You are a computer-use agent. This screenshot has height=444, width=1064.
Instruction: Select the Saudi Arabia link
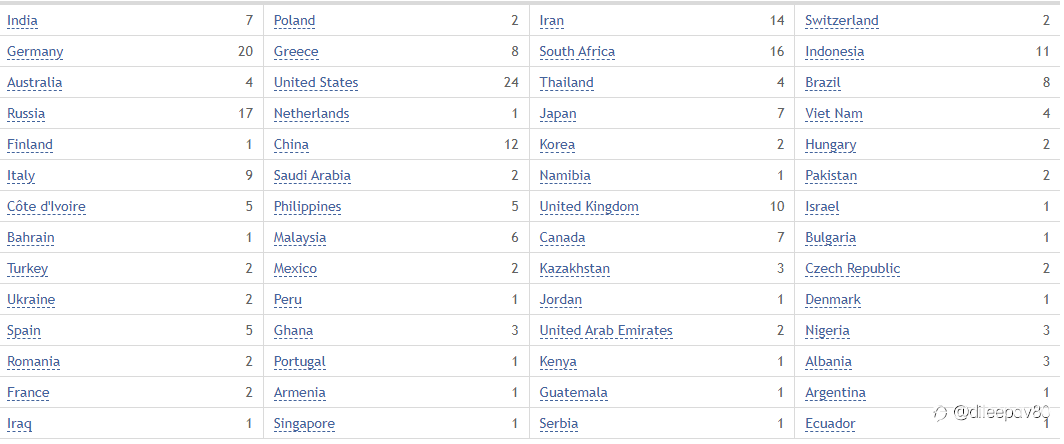tap(312, 176)
